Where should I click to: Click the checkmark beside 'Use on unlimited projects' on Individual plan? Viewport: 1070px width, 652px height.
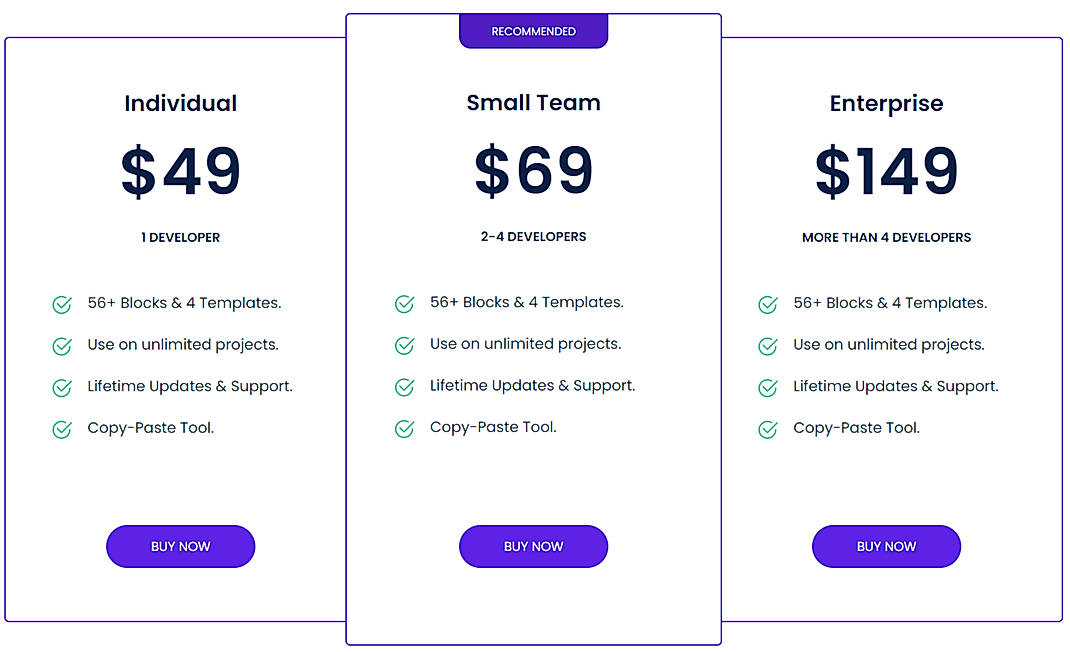point(61,345)
